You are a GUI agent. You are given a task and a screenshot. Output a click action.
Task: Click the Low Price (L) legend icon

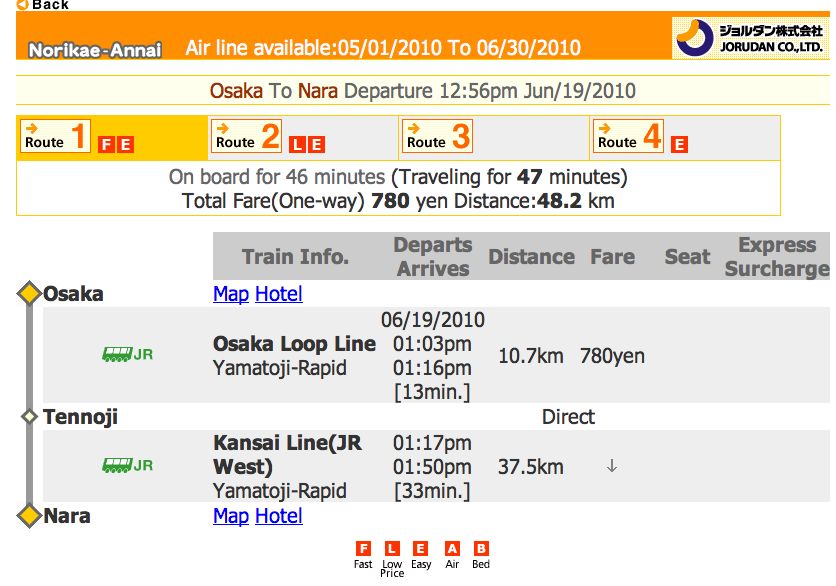point(392,549)
